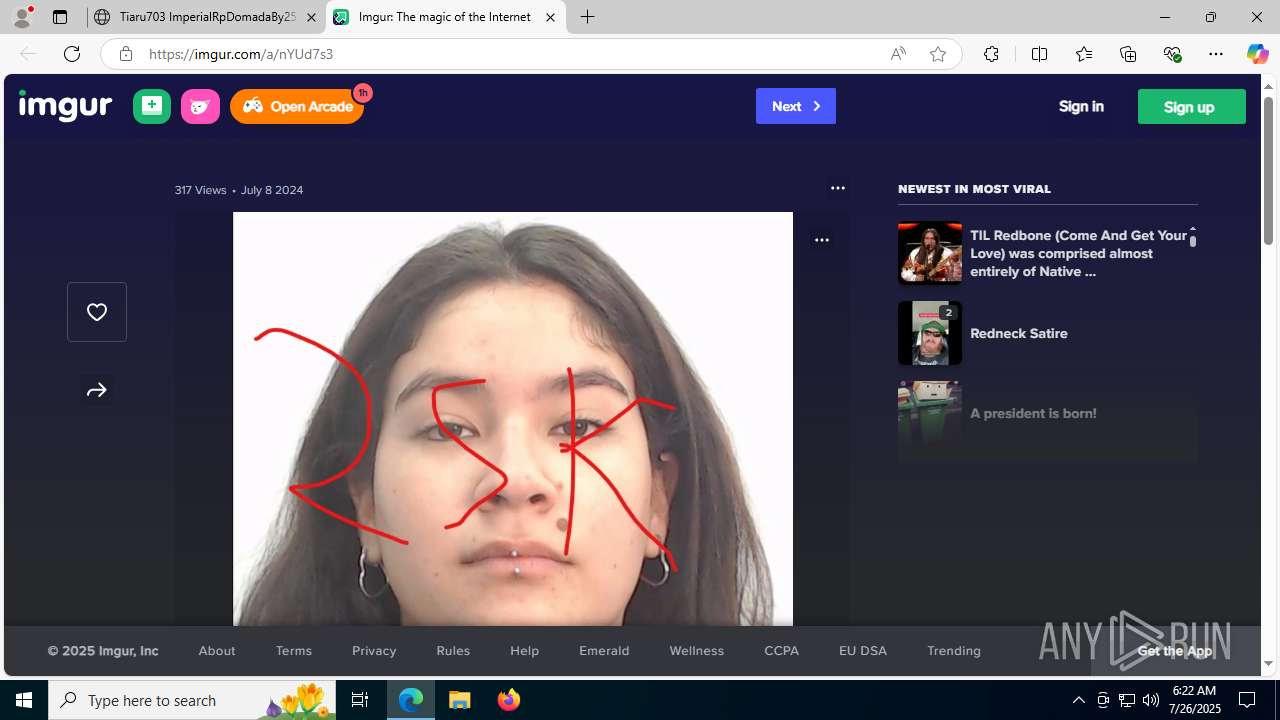The width and height of the screenshot is (1280, 720).
Task: Click the green New Post plus icon
Action: [x=152, y=106]
